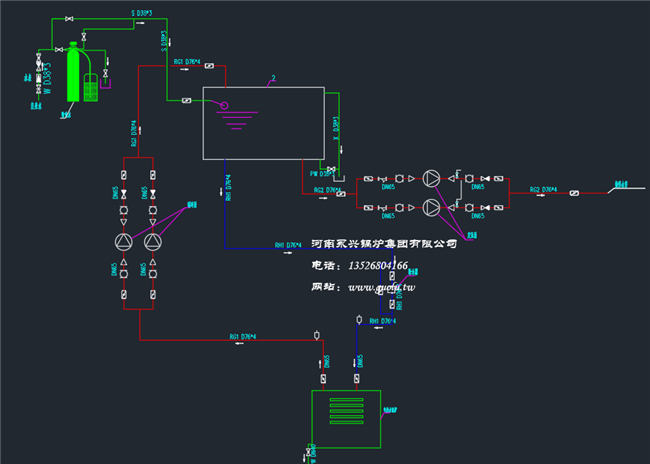
Task: Click the tank number label "2"
Action: coord(273,78)
